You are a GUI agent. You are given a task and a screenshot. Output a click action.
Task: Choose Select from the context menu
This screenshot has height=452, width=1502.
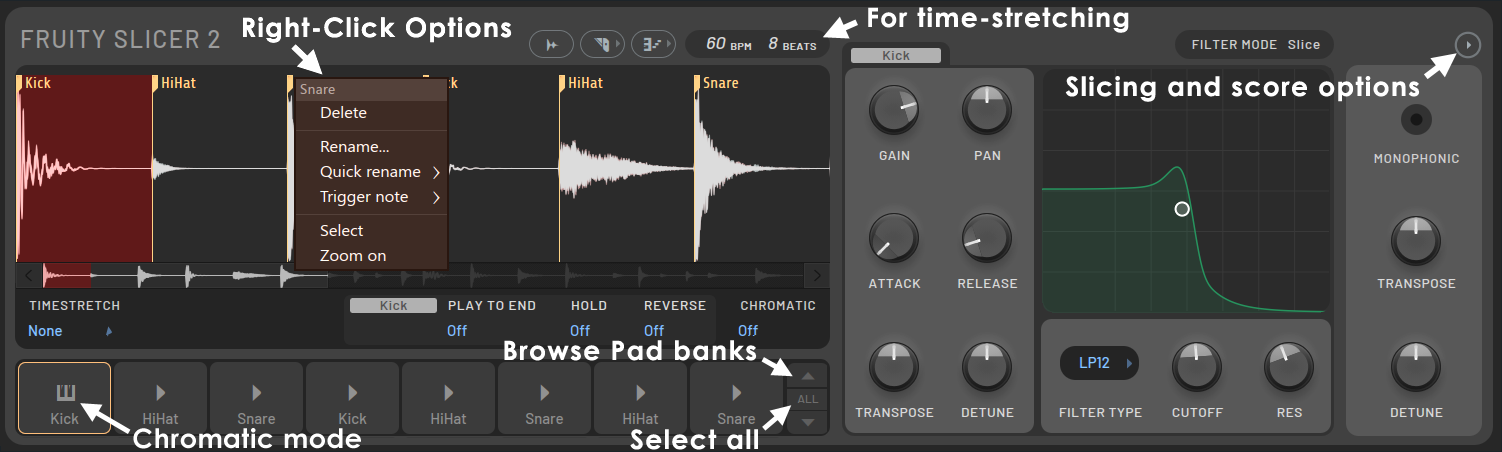[x=371, y=231]
